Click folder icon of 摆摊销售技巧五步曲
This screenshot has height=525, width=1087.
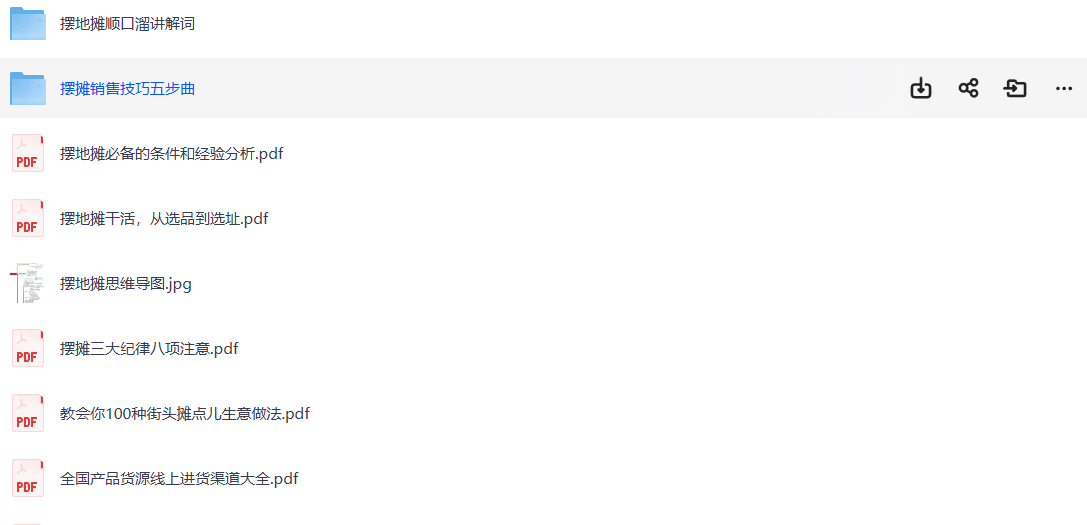click(28, 89)
